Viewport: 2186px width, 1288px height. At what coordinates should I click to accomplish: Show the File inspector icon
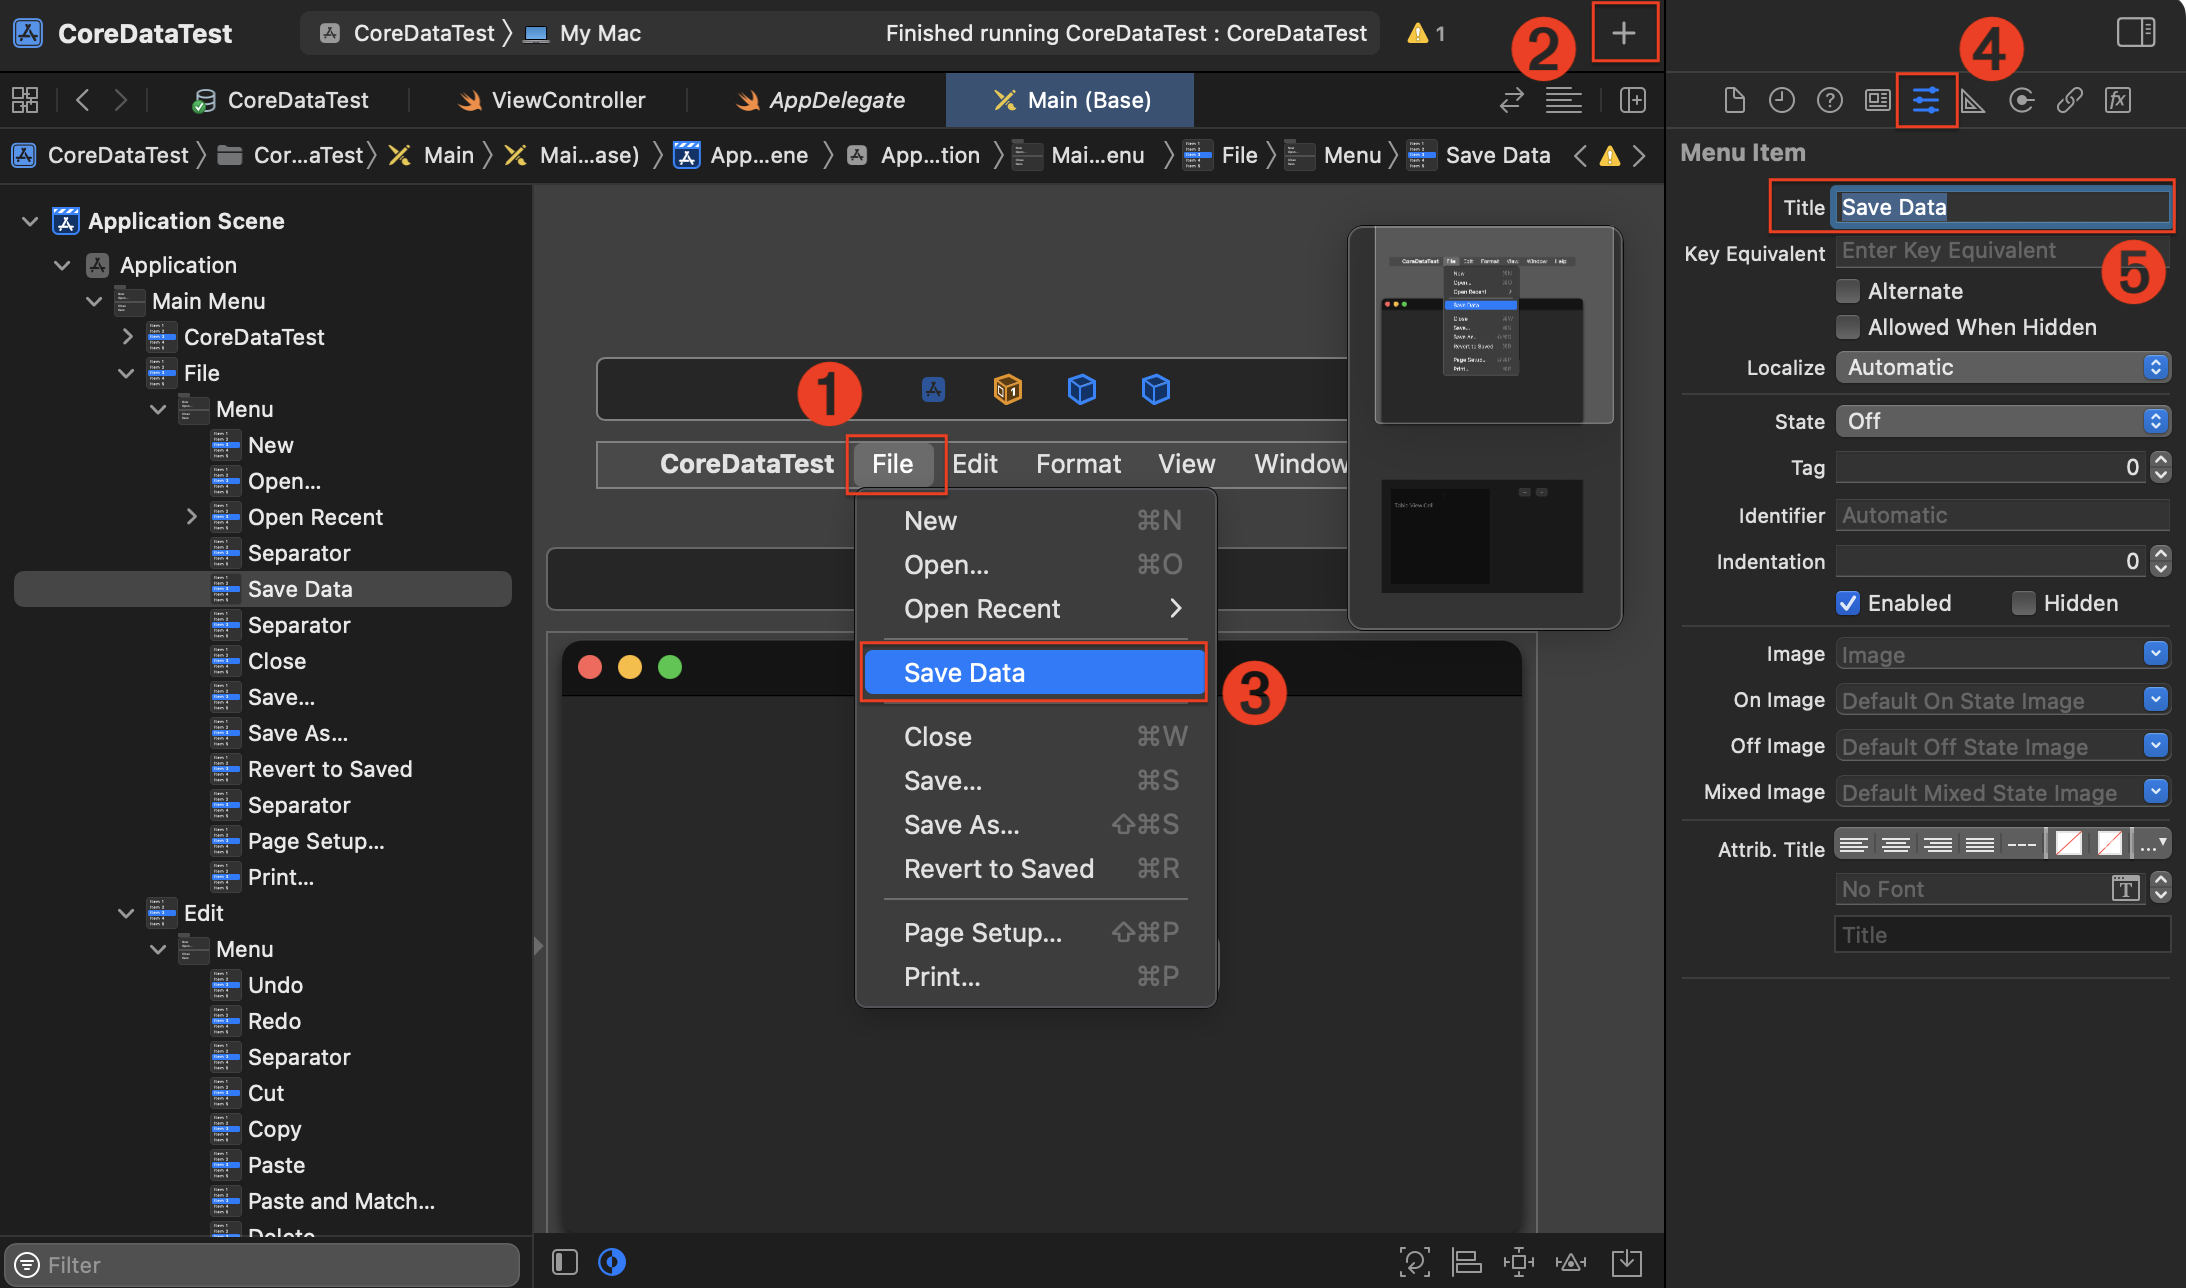click(1734, 100)
